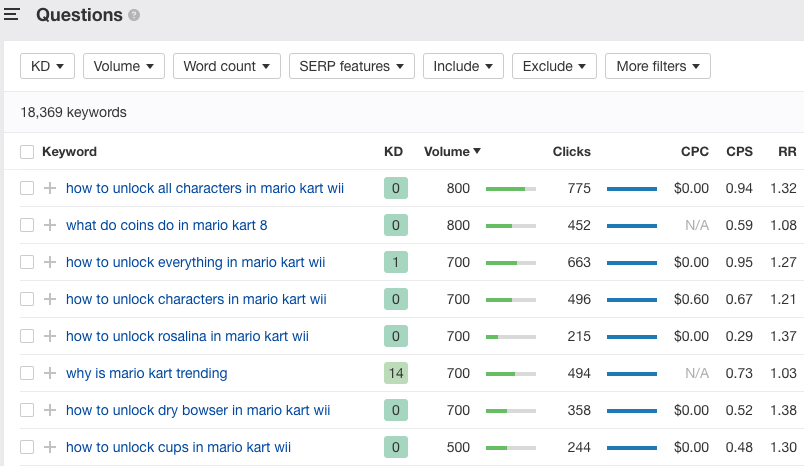Tick the 'why is mario kart trending' checkbox
This screenshot has height=466, width=804.
pos(27,373)
